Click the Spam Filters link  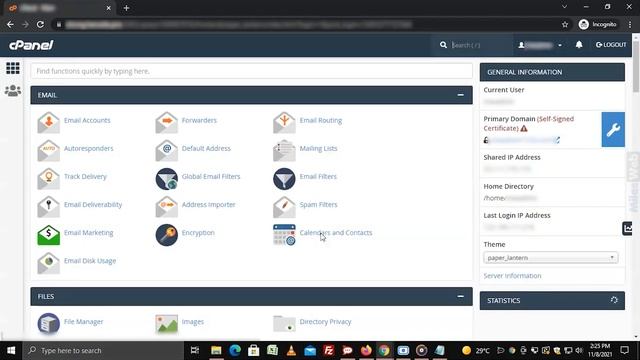[x=318, y=204]
